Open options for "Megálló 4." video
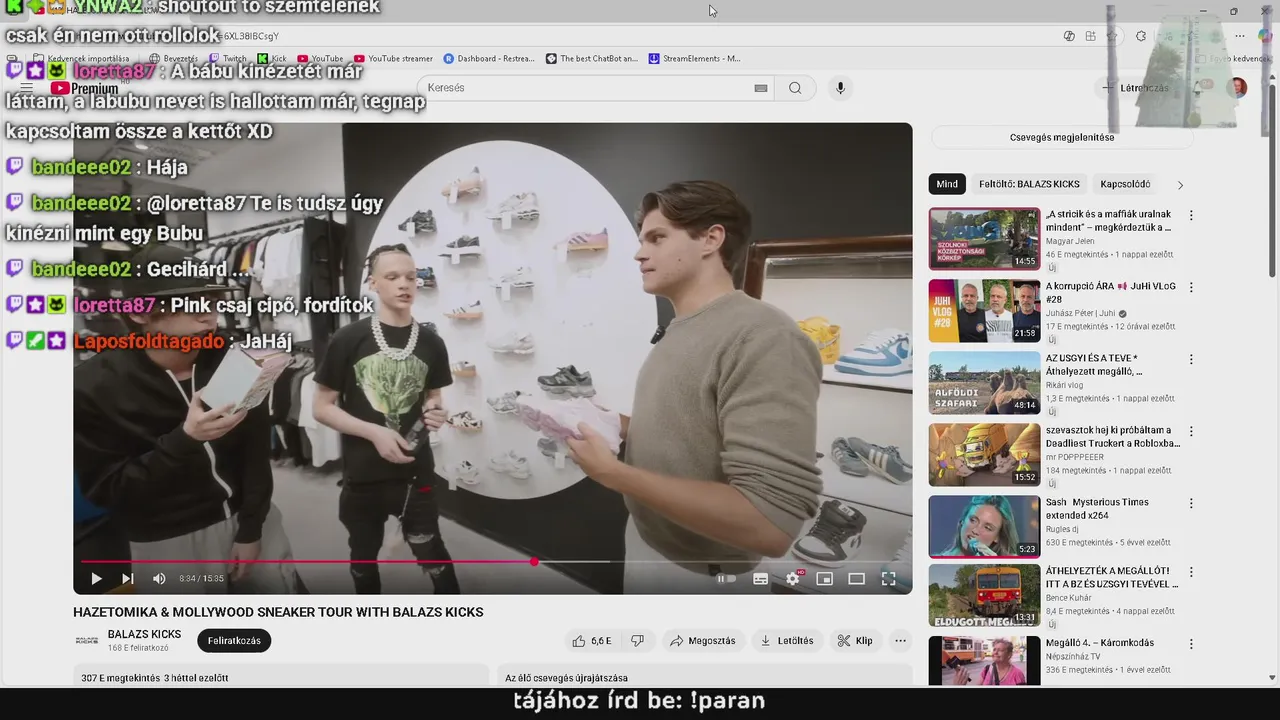The image size is (1280, 720). [x=1191, y=644]
